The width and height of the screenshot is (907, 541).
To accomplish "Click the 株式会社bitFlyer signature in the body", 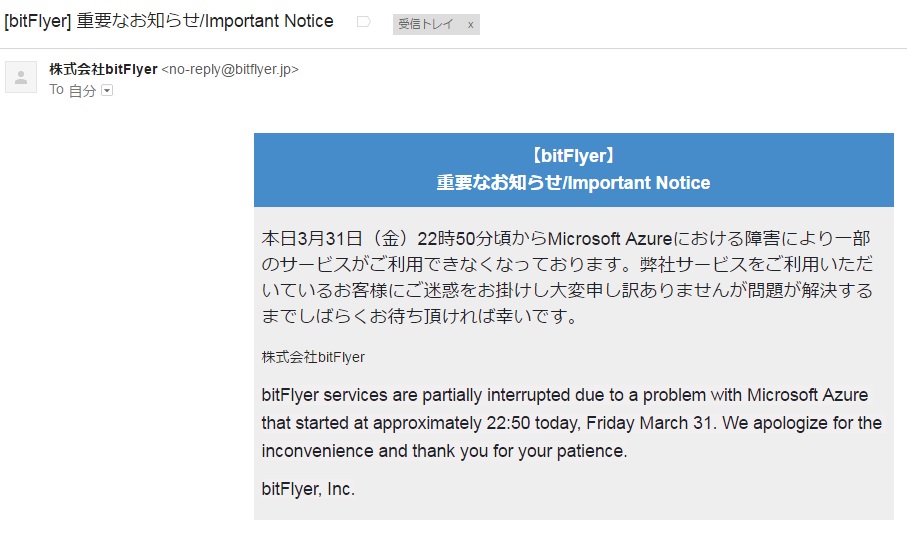I will click(x=313, y=357).
